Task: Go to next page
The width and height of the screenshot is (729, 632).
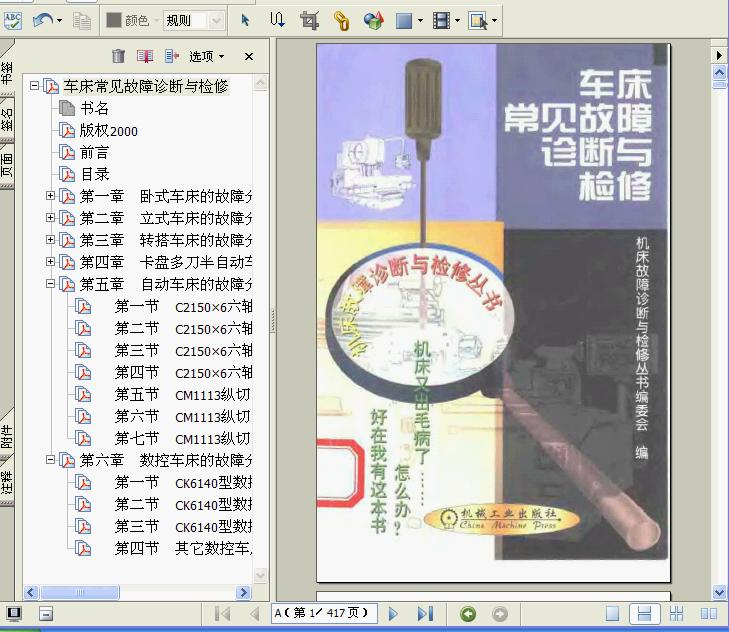Action: [393, 614]
